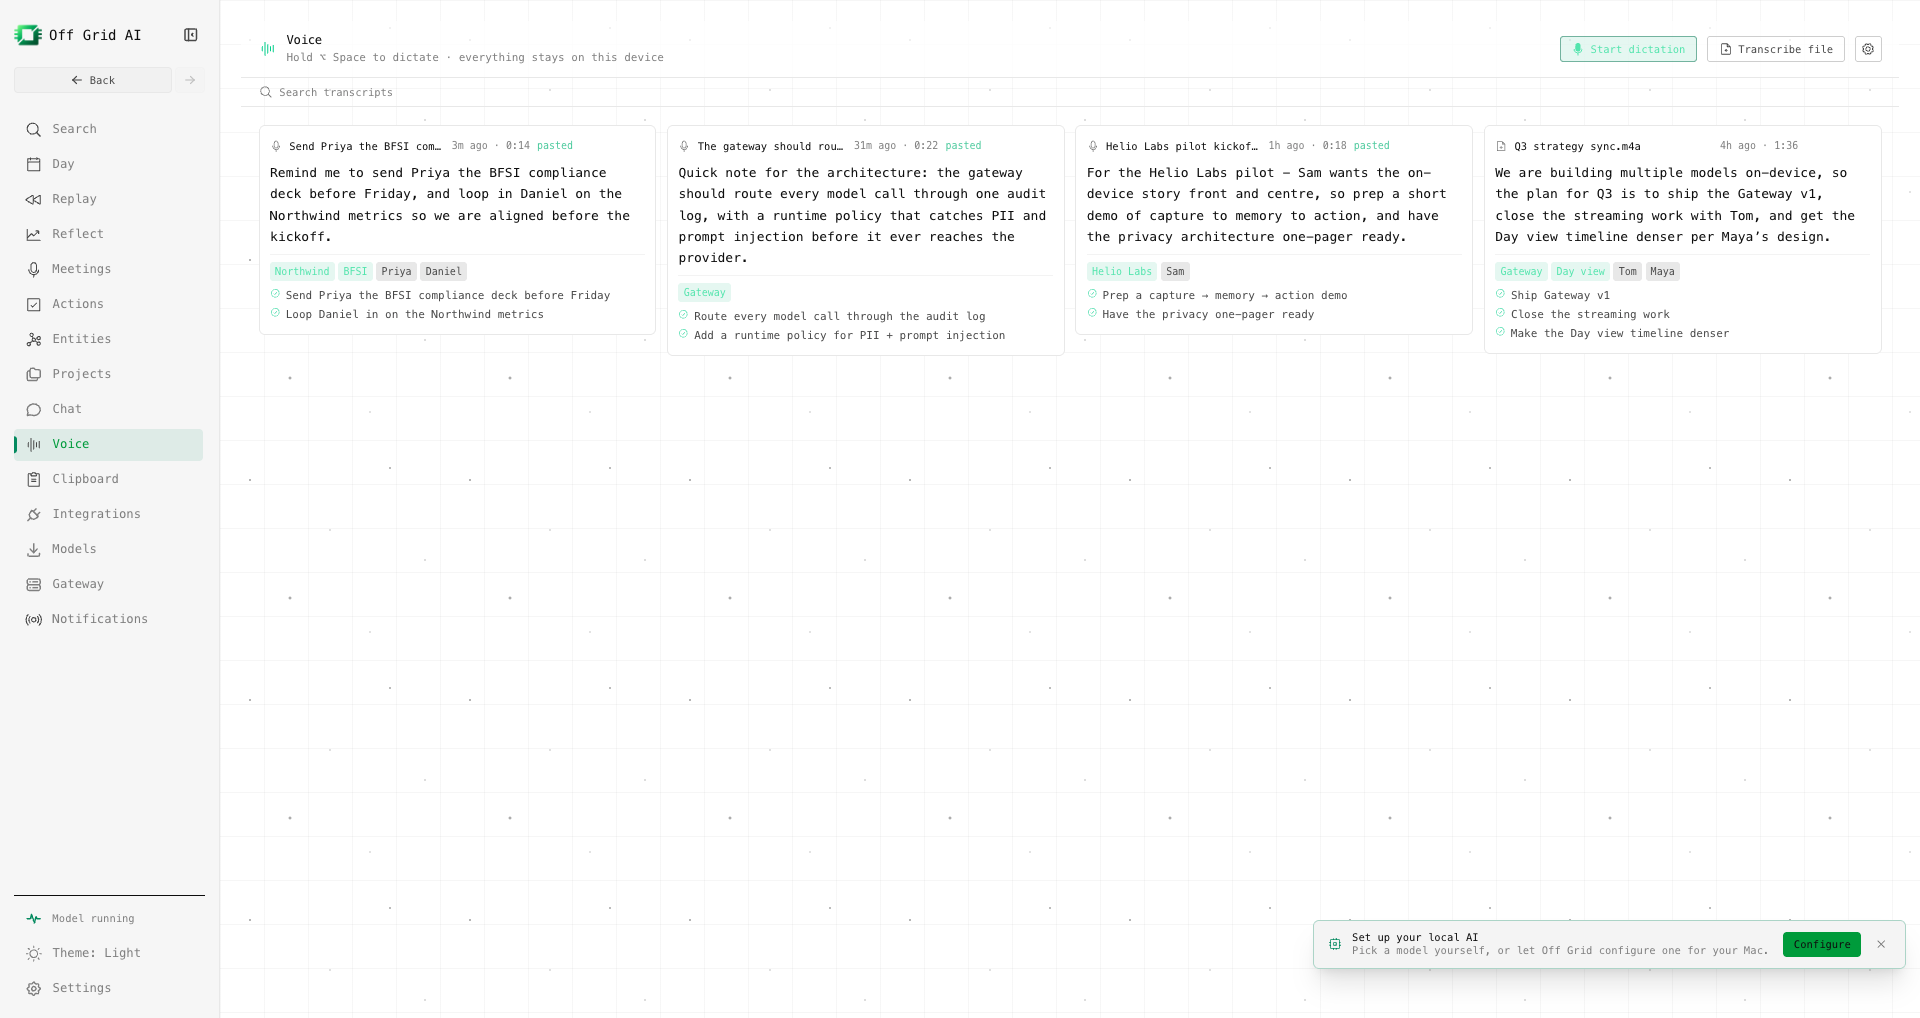Click the Maya tag

tap(1662, 271)
